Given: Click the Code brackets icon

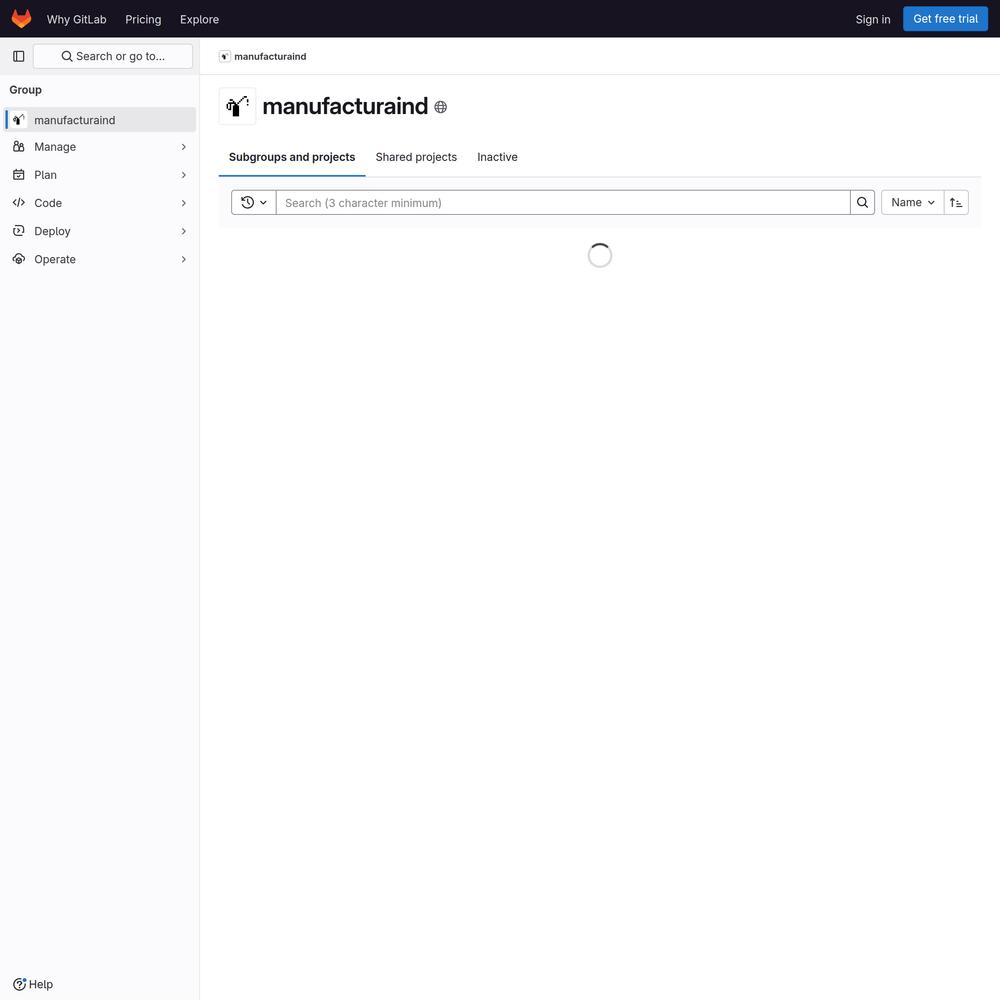Looking at the screenshot, I should [18, 203].
